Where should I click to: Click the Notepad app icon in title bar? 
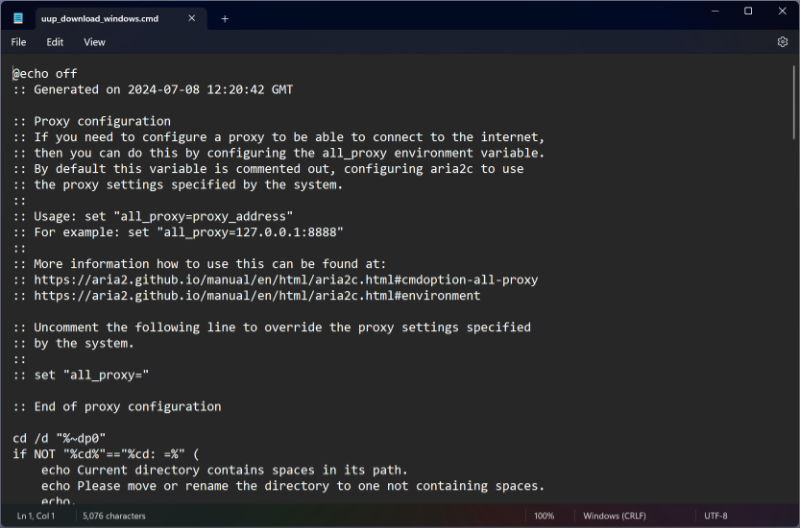click(x=18, y=18)
